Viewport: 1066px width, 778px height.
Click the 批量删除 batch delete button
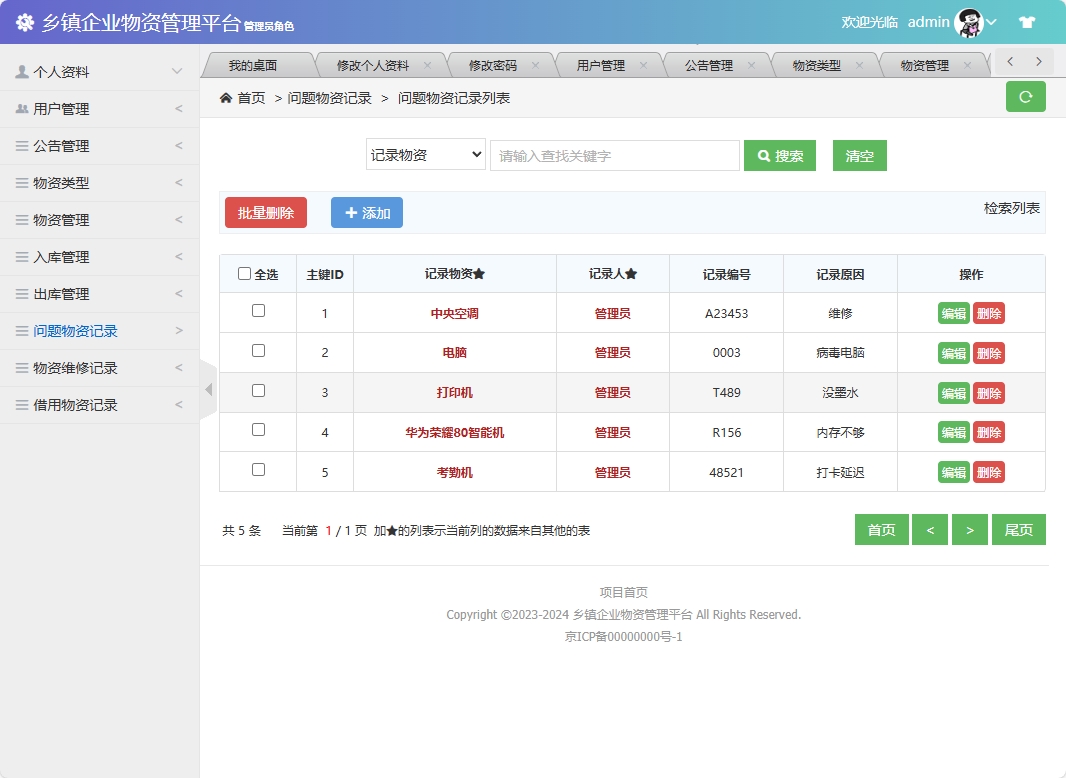(x=265, y=212)
